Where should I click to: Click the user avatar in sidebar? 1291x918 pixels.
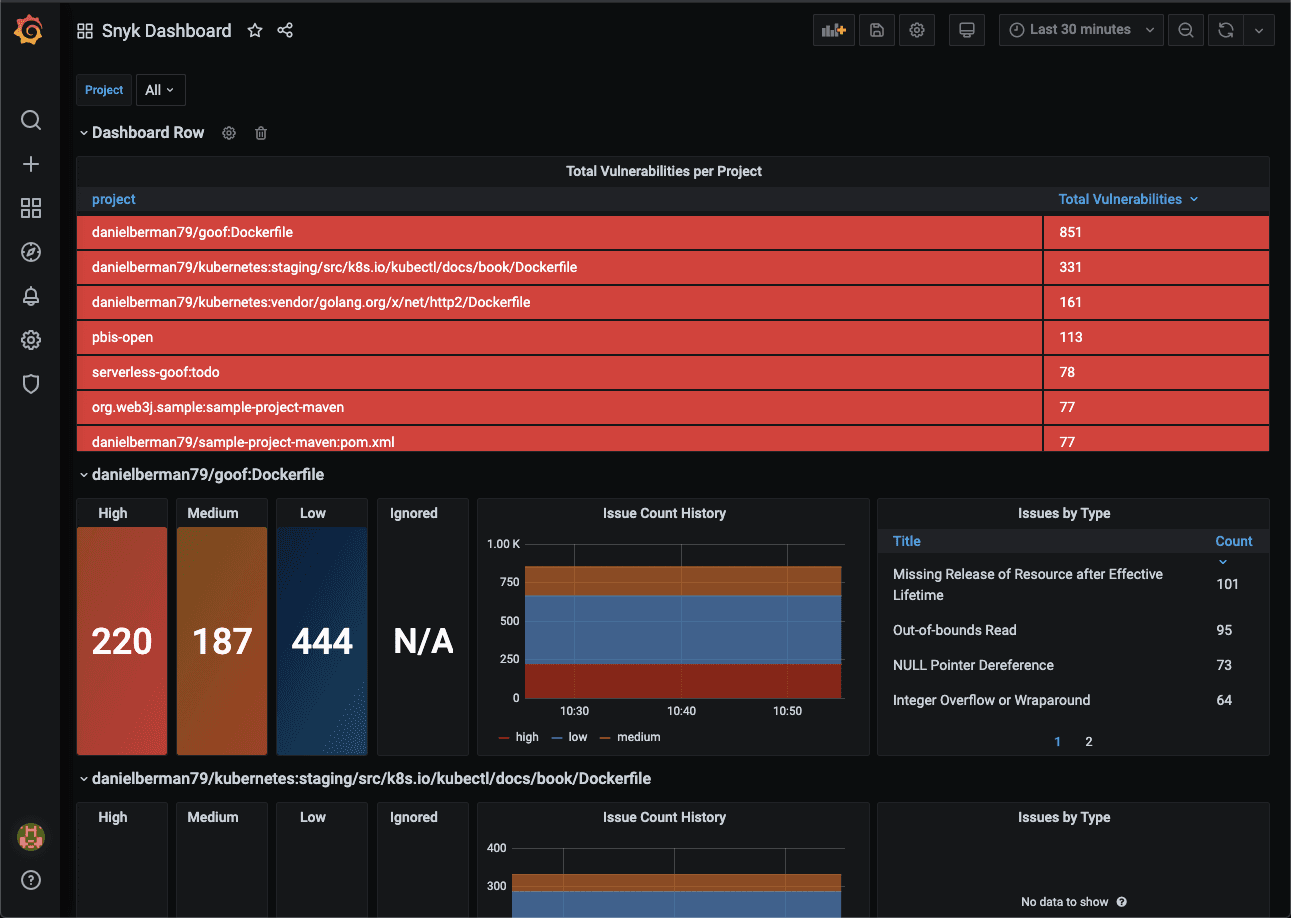click(31, 837)
